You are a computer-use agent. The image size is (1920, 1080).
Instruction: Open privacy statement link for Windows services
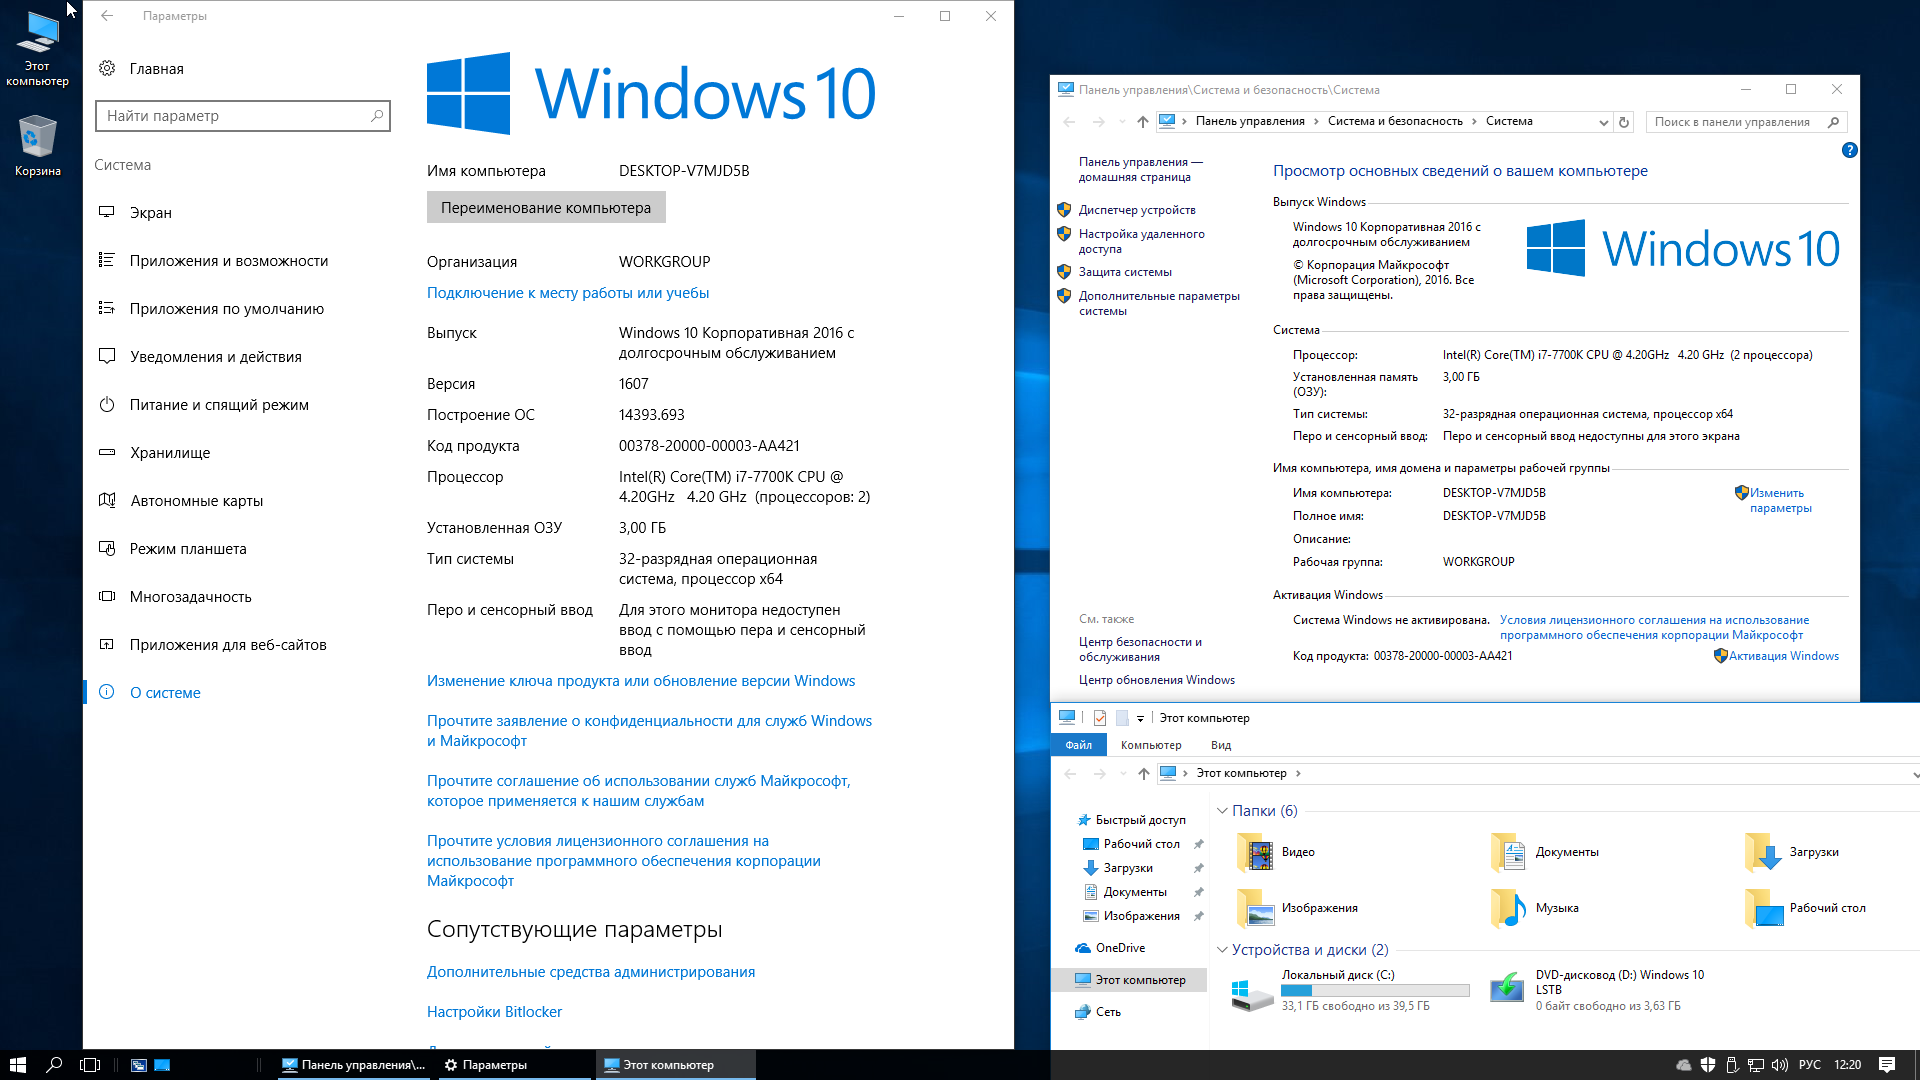649,731
